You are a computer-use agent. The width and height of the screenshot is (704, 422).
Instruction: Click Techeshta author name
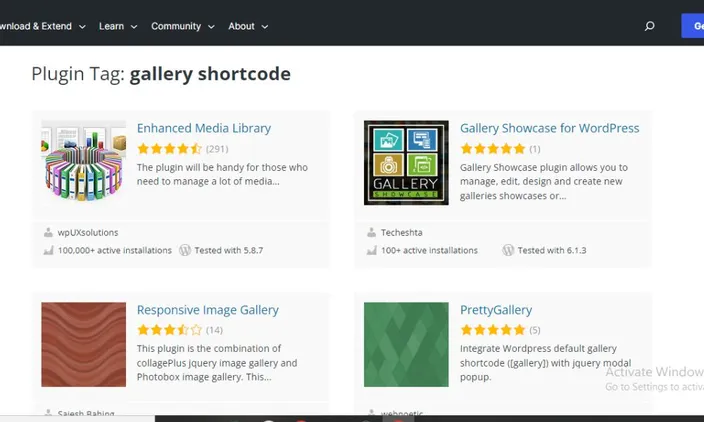pos(402,233)
